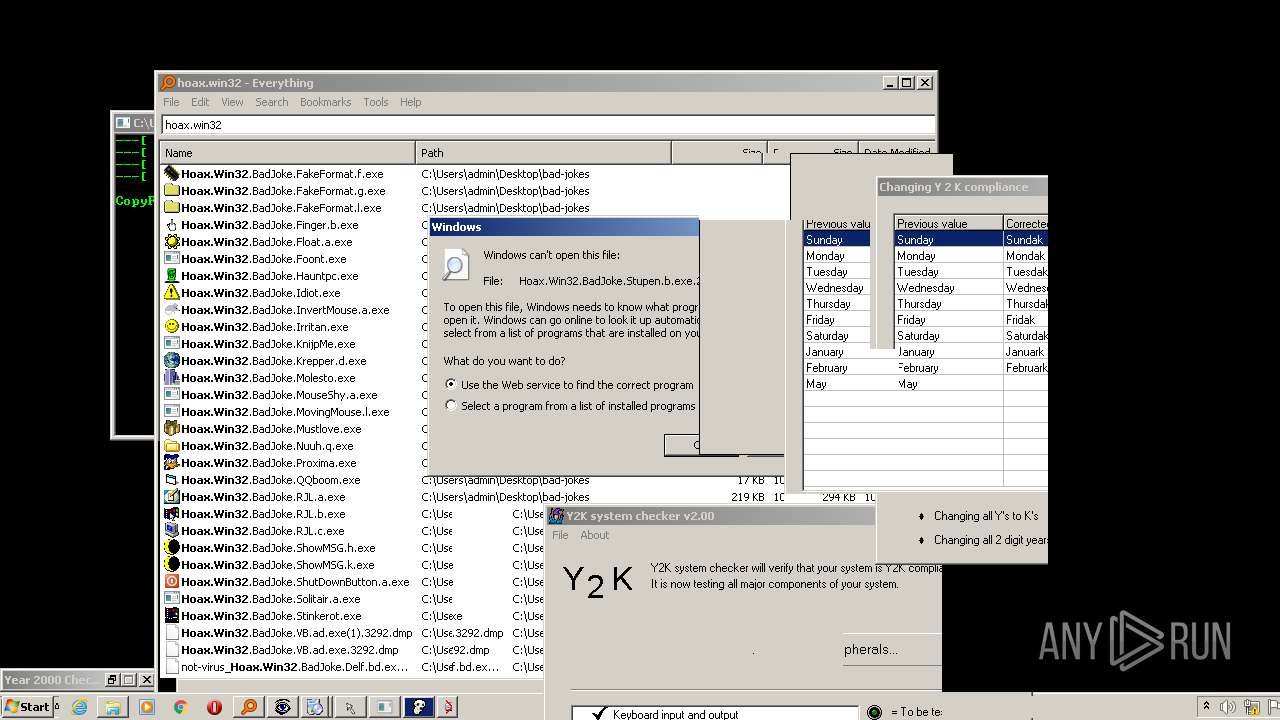Select 'Use the Web service' radio option
The image size is (1280, 720).
click(451, 385)
